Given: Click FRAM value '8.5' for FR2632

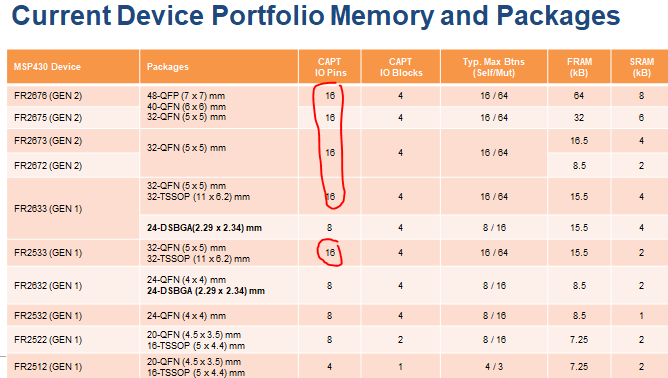Looking at the screenshot, I should coord(579,286).
